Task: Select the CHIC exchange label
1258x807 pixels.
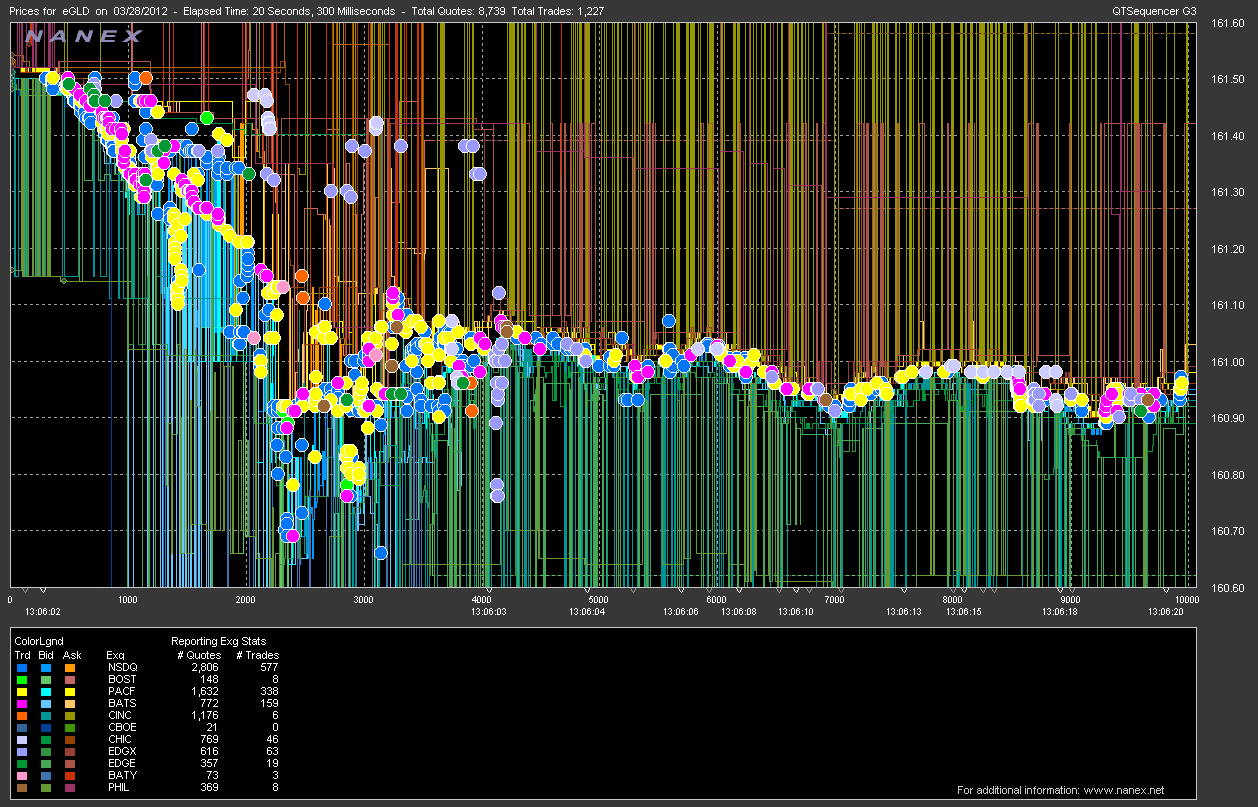Action: (120, 739)
